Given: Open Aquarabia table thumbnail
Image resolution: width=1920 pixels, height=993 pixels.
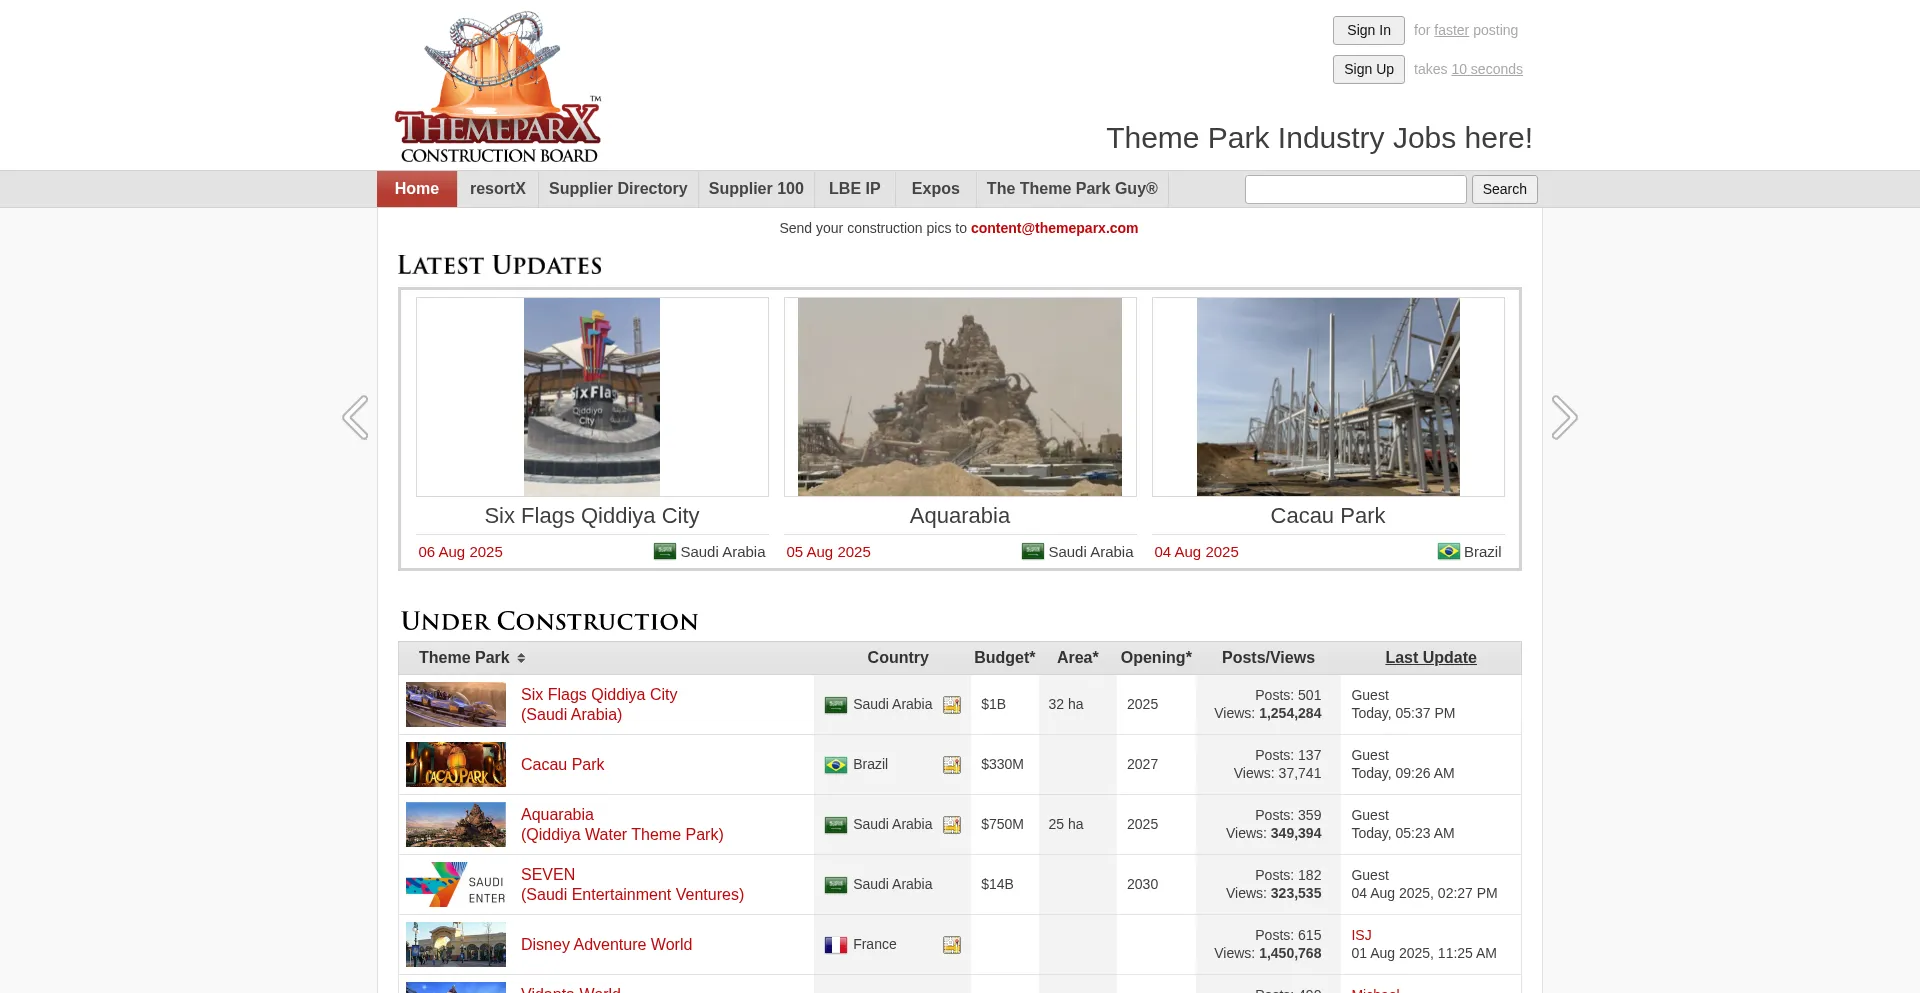Looking at the screenshot, I should pos(456,824).
